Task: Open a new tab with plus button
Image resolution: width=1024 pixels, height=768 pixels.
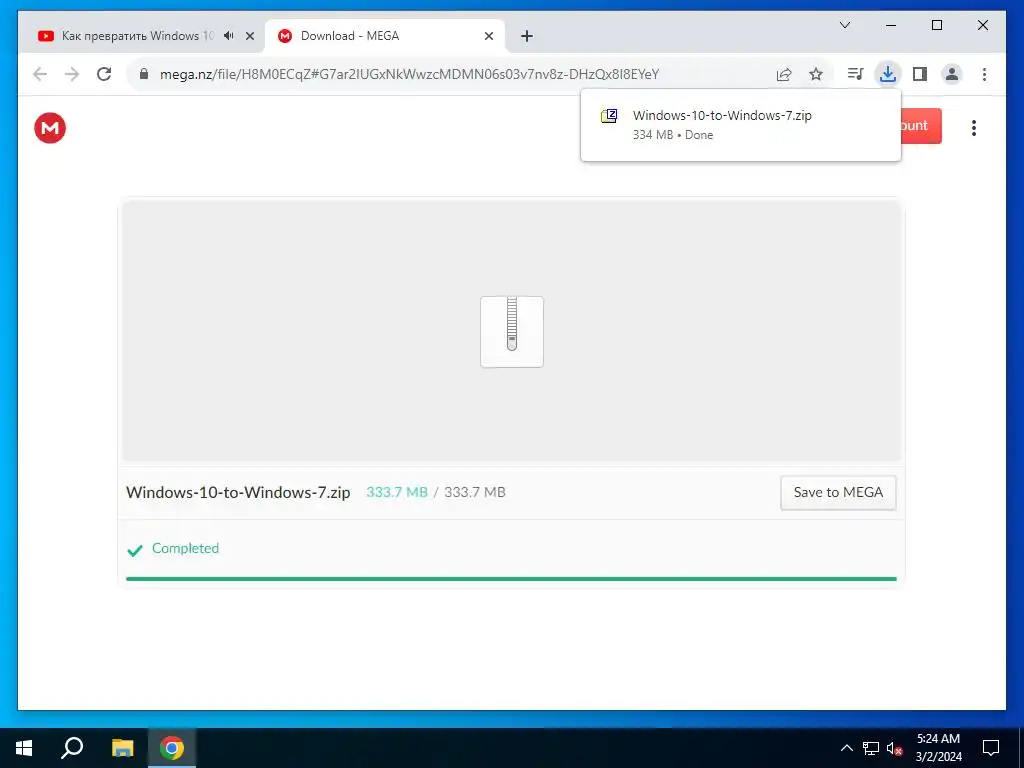Action: point(527,36)
